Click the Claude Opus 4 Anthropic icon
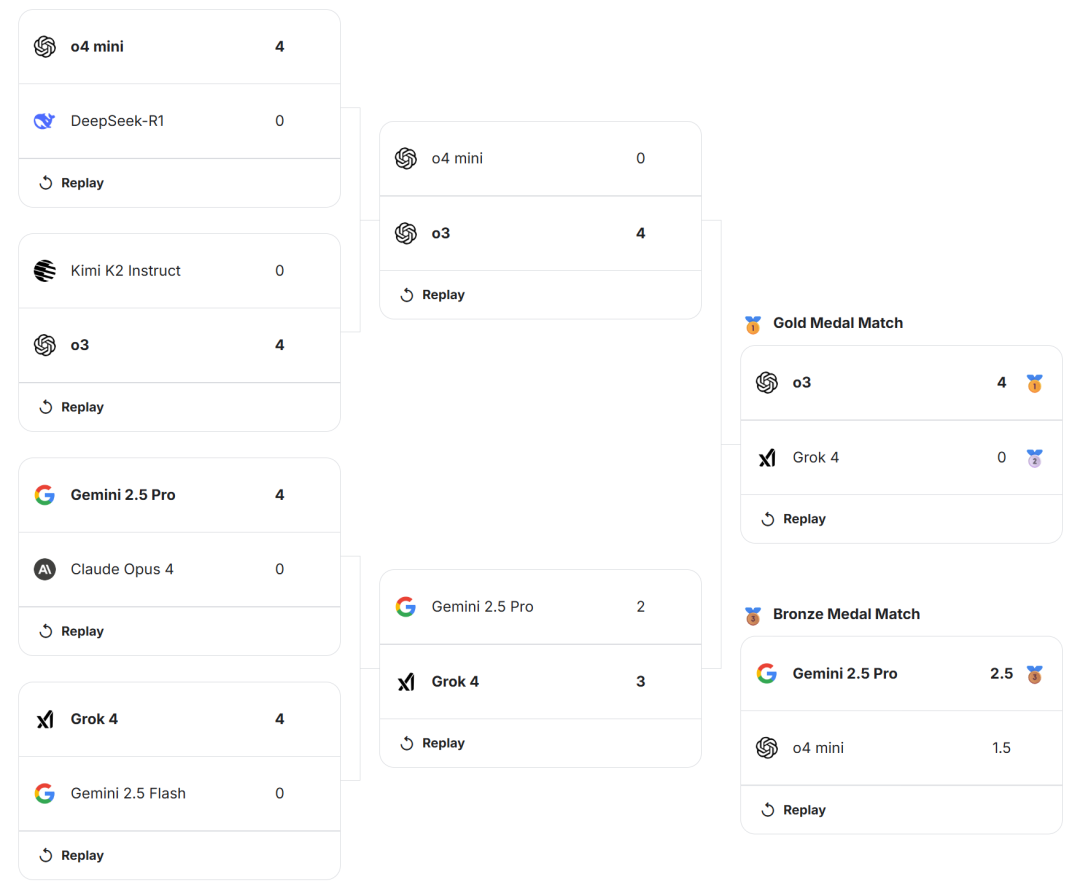Screen dimensions: 1080x893 click(x=44, y=569)
